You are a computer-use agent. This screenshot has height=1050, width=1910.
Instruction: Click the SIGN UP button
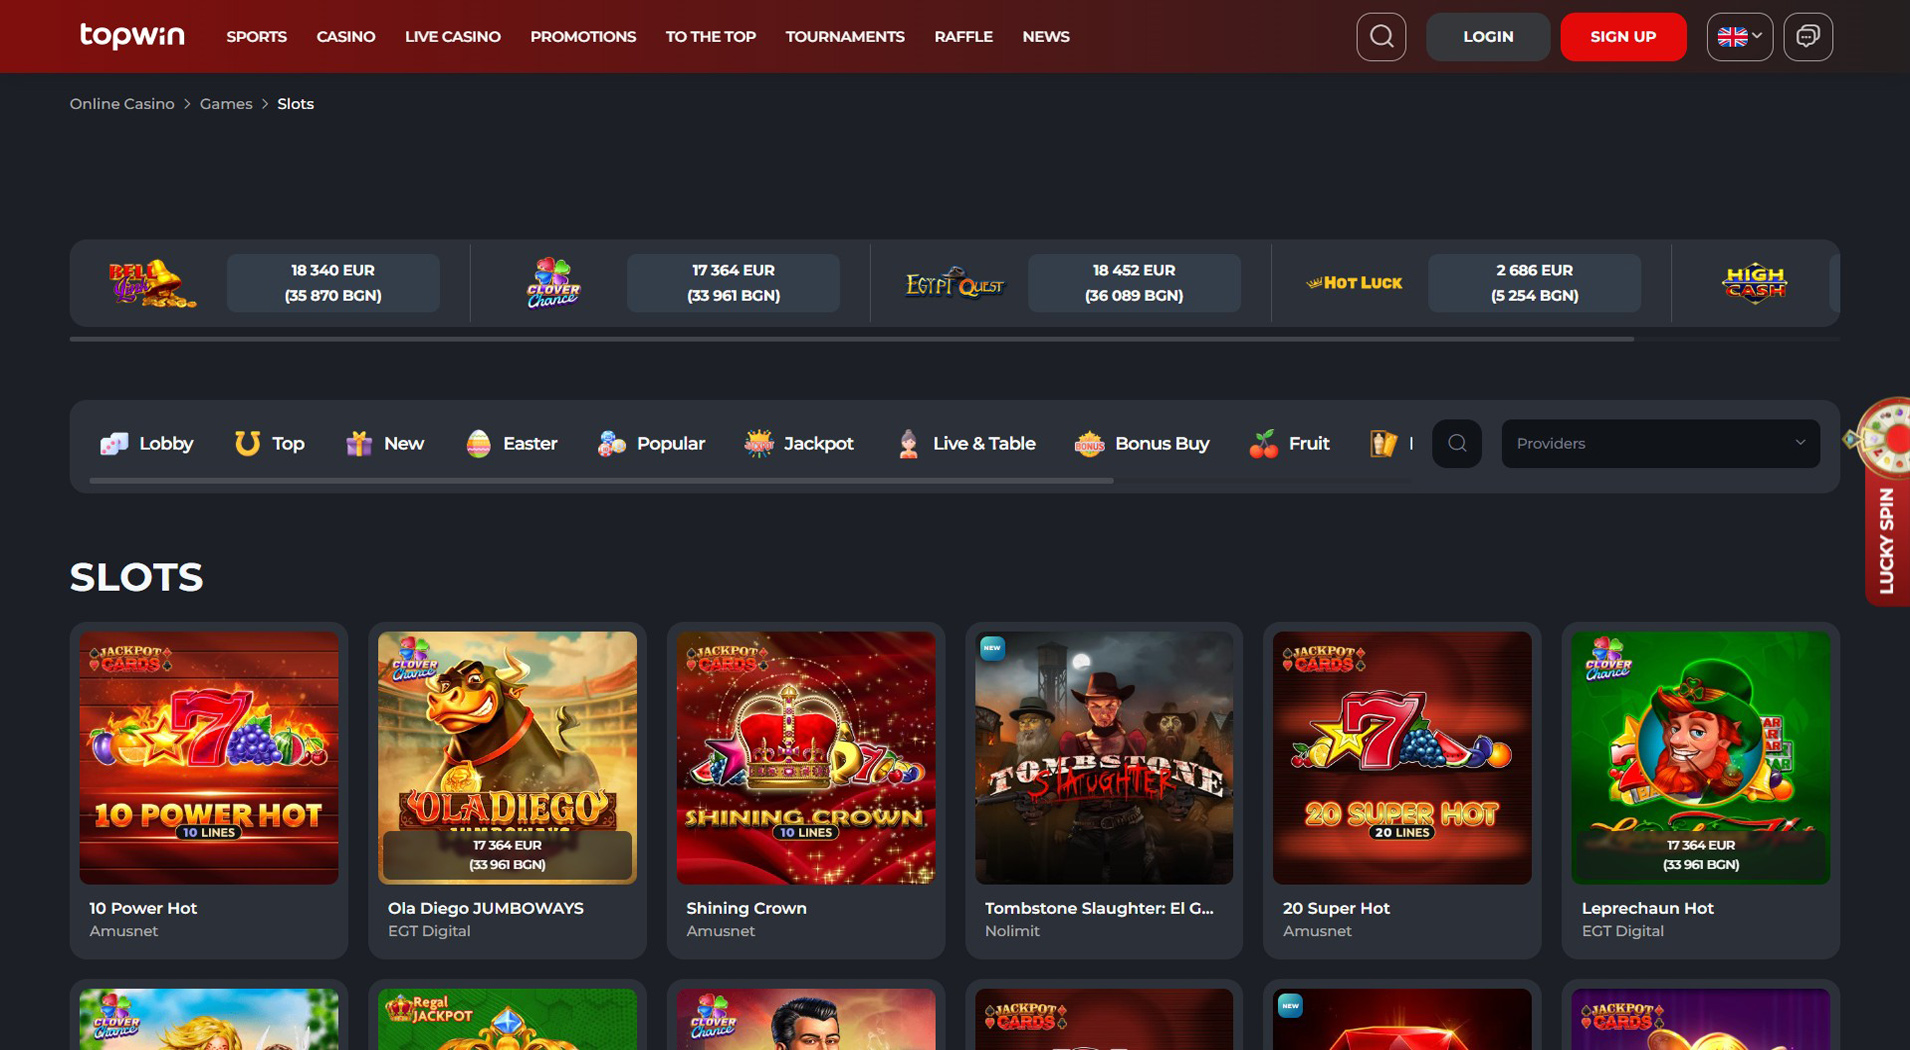(x=1623, y=37)
